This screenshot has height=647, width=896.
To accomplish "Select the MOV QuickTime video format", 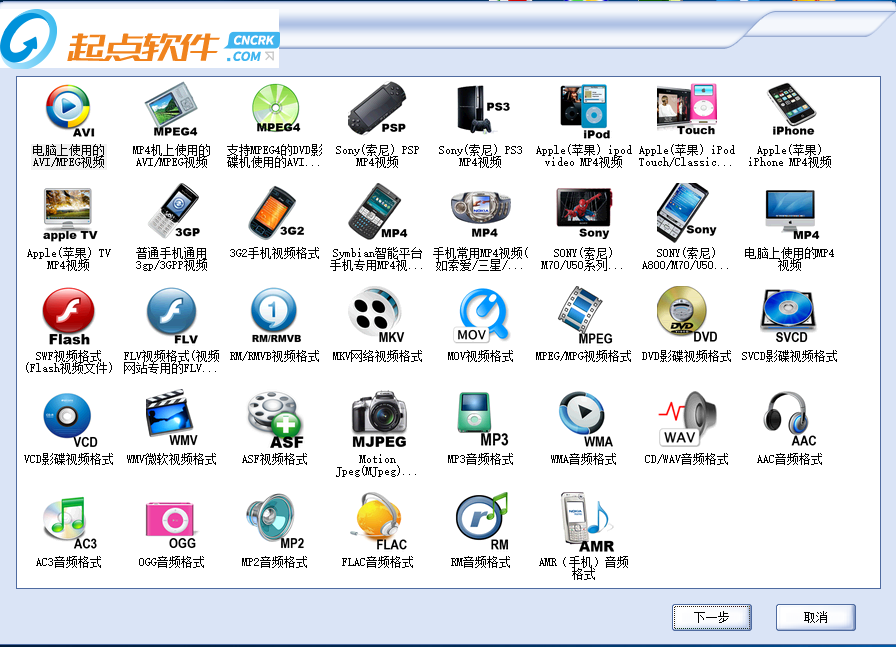I will pyautogui.click(x=480, y=315).
